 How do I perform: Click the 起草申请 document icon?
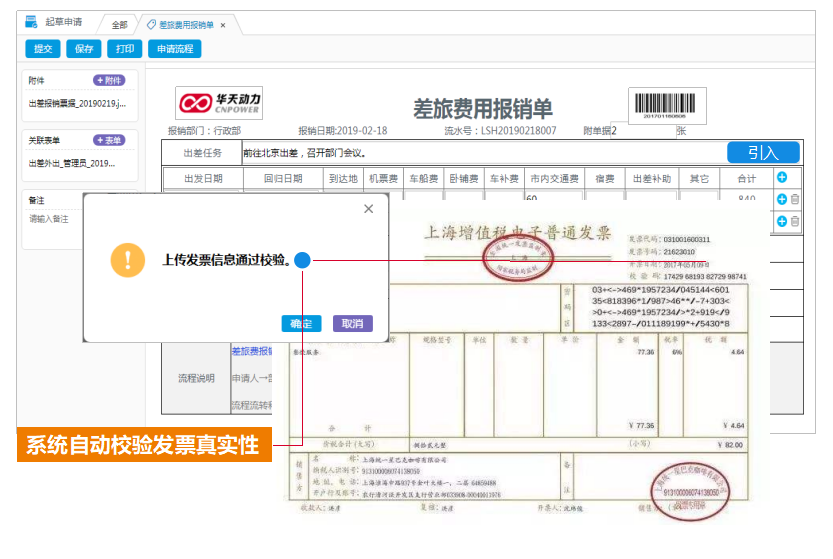[x=32, y=22]
